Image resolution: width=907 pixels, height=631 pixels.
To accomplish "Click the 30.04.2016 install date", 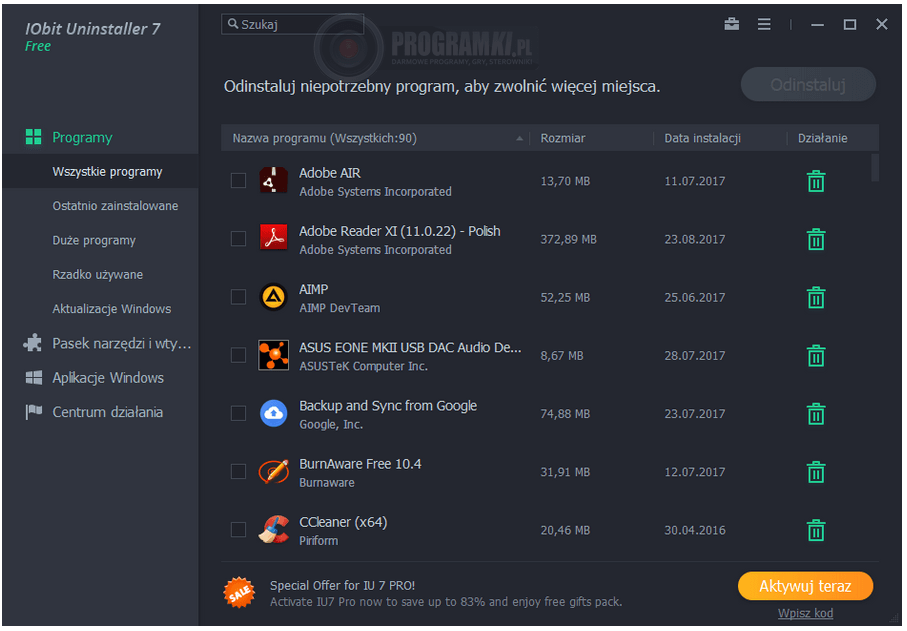I will [694, 530].
